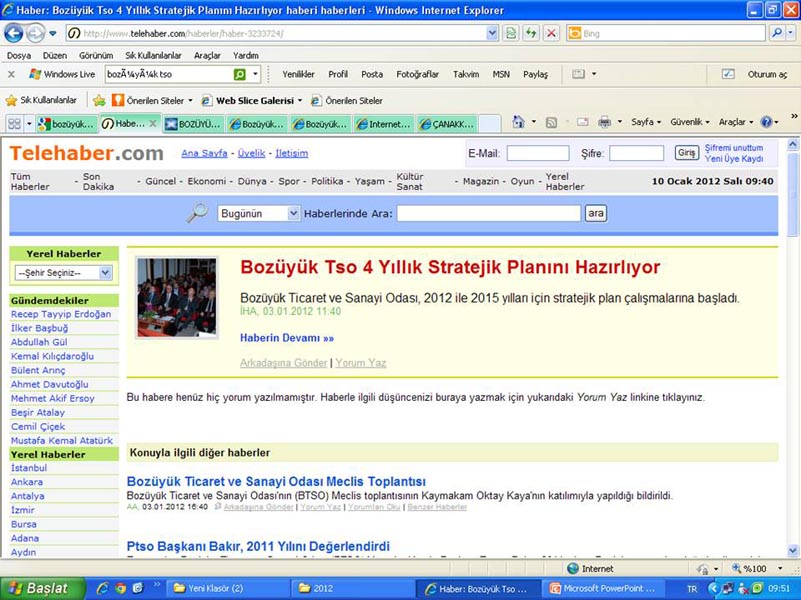This screenshot has width=801, height=600.
Task: Expand Önerilen Siteler dropdown
Action: click(x=191, y=101)
